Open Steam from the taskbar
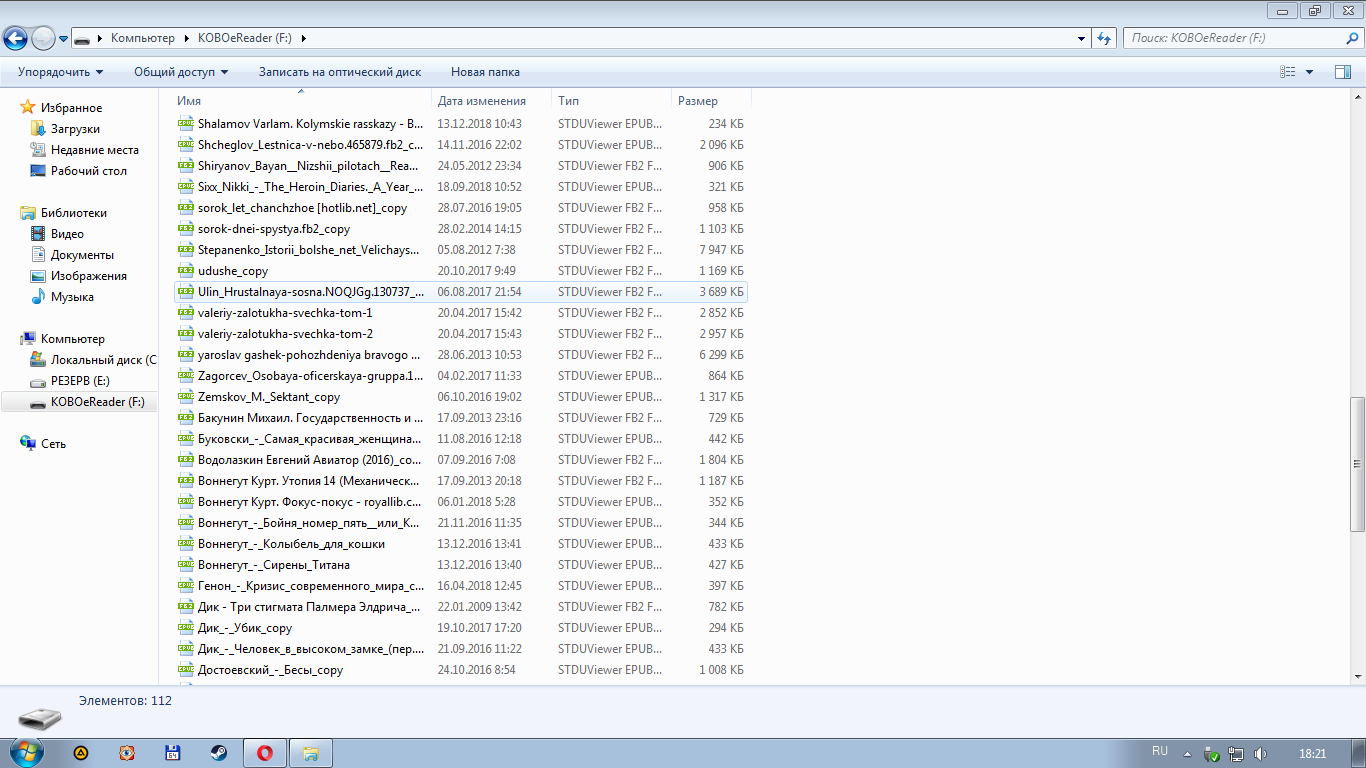This screenshot has height=768, width=1366. (217, 753)
